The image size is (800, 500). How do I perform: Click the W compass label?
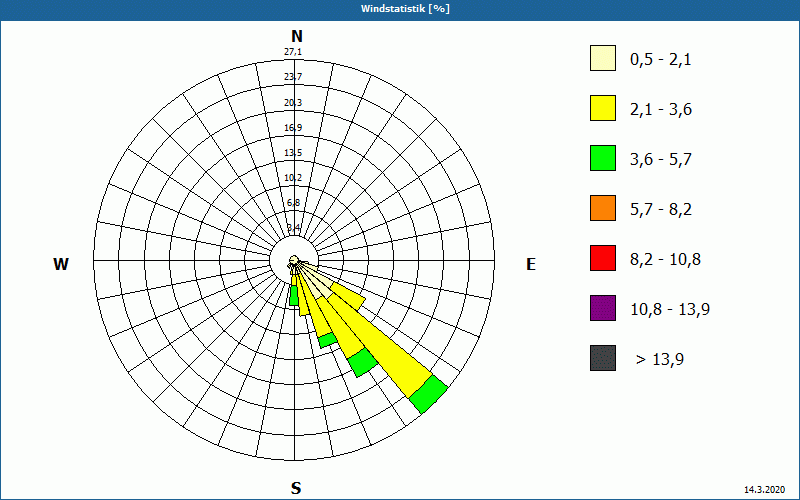(x=61, y=264)
